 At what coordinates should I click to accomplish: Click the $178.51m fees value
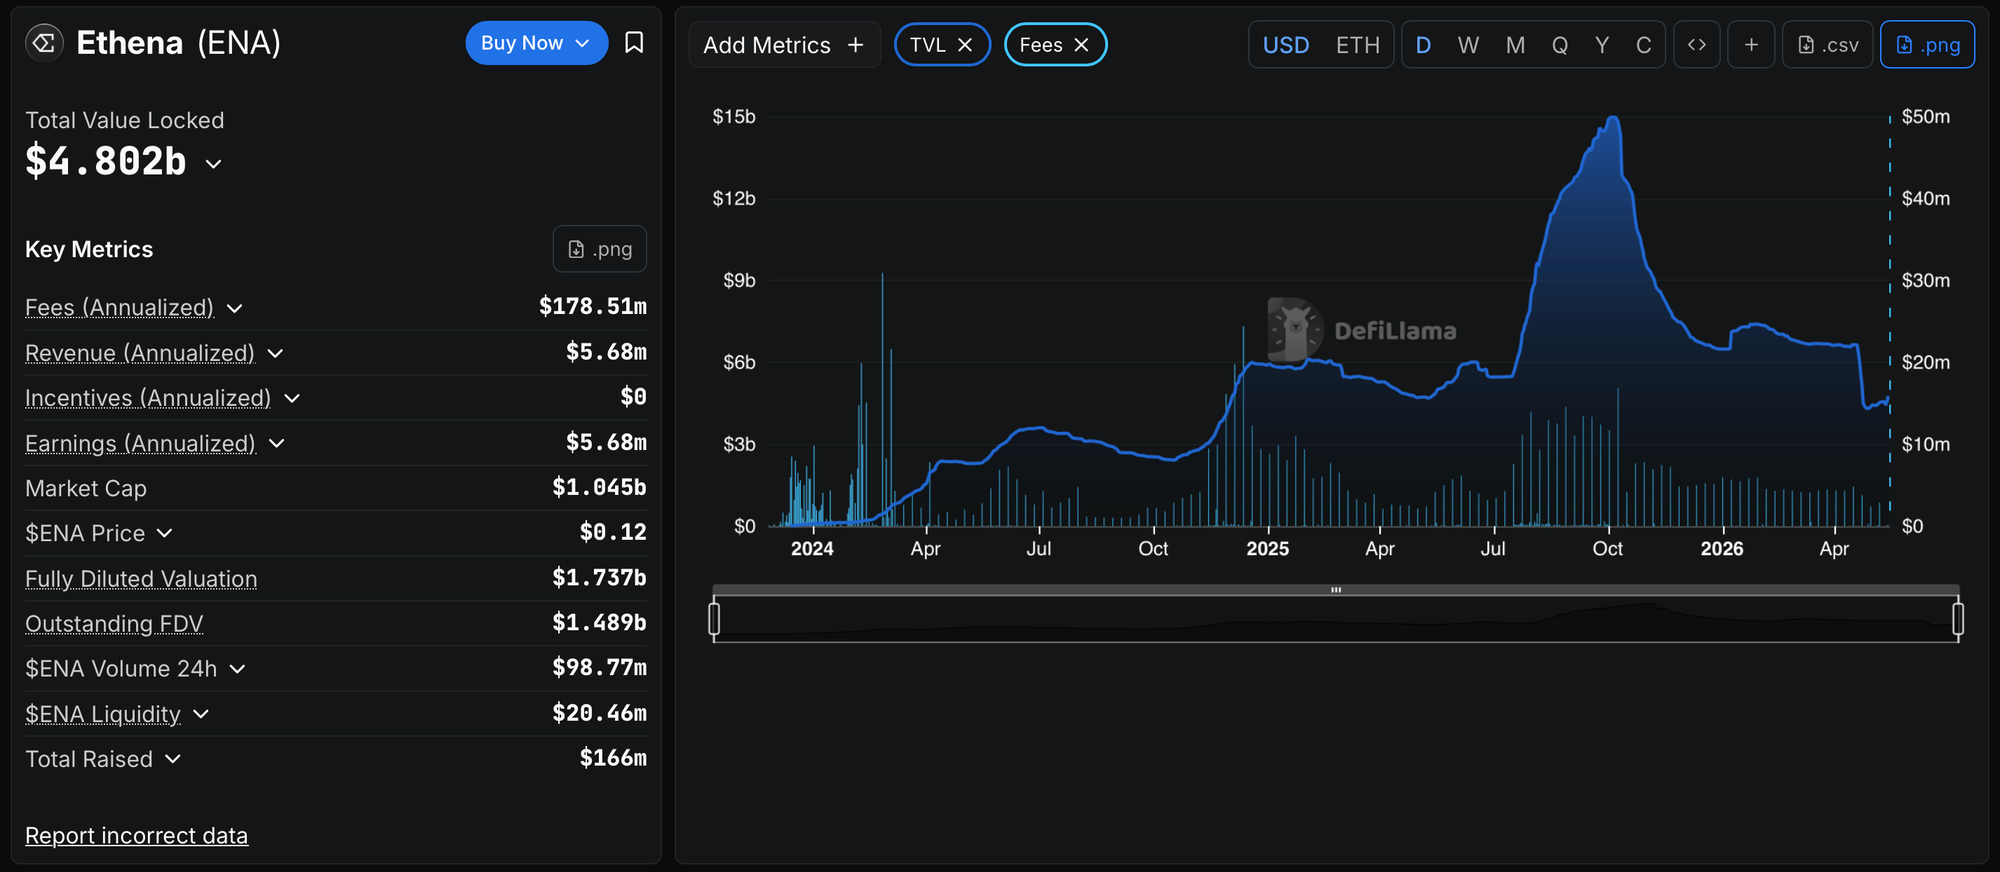coord(593,306)
